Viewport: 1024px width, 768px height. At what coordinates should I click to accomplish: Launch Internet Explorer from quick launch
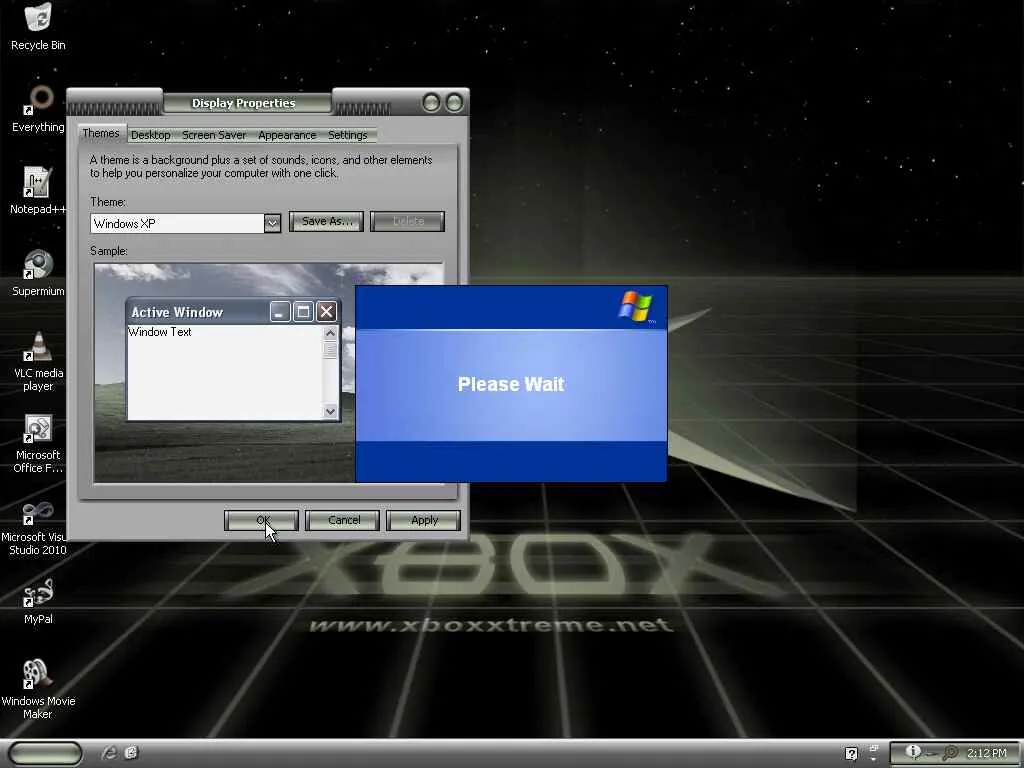109,753
